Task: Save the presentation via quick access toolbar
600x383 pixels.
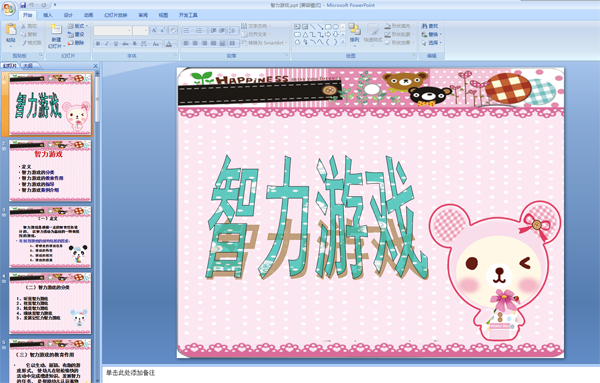Action: coord(23,5)
